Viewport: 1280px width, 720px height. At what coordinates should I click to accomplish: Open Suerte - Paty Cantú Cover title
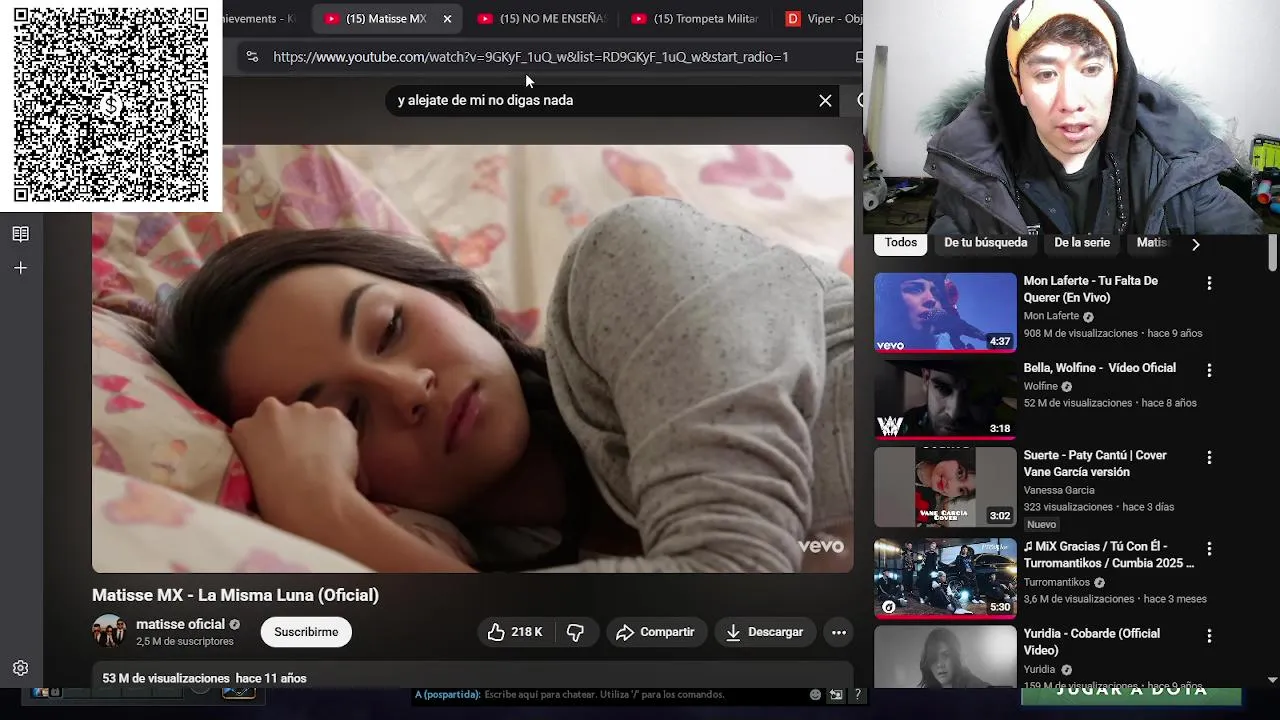[x=1094, y=463]
